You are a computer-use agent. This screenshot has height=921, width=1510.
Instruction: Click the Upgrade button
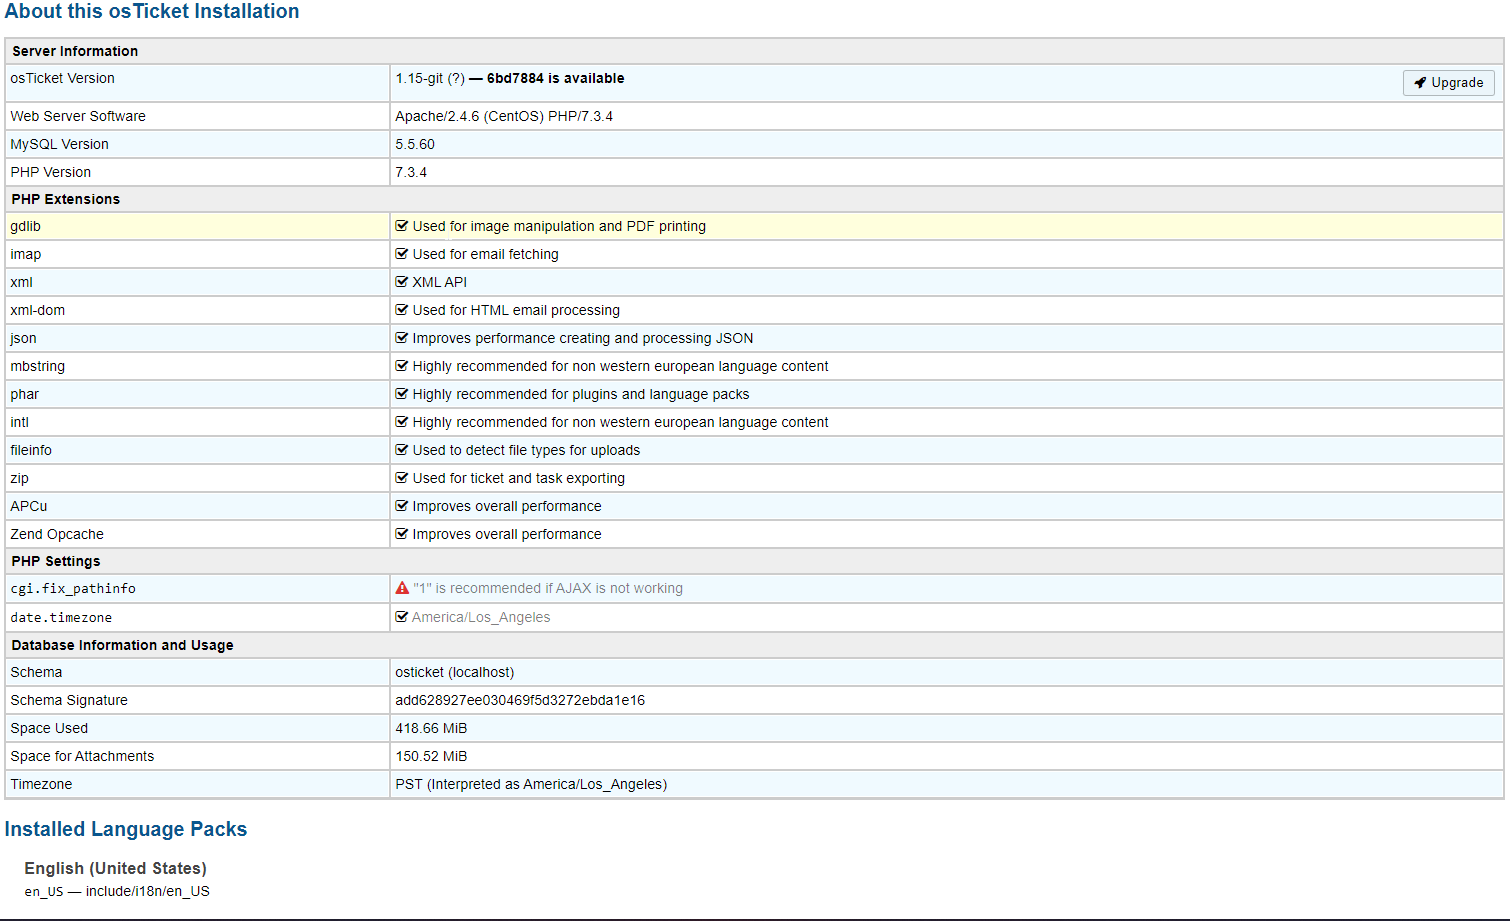pyautogui.click(x=1448, y=83)
